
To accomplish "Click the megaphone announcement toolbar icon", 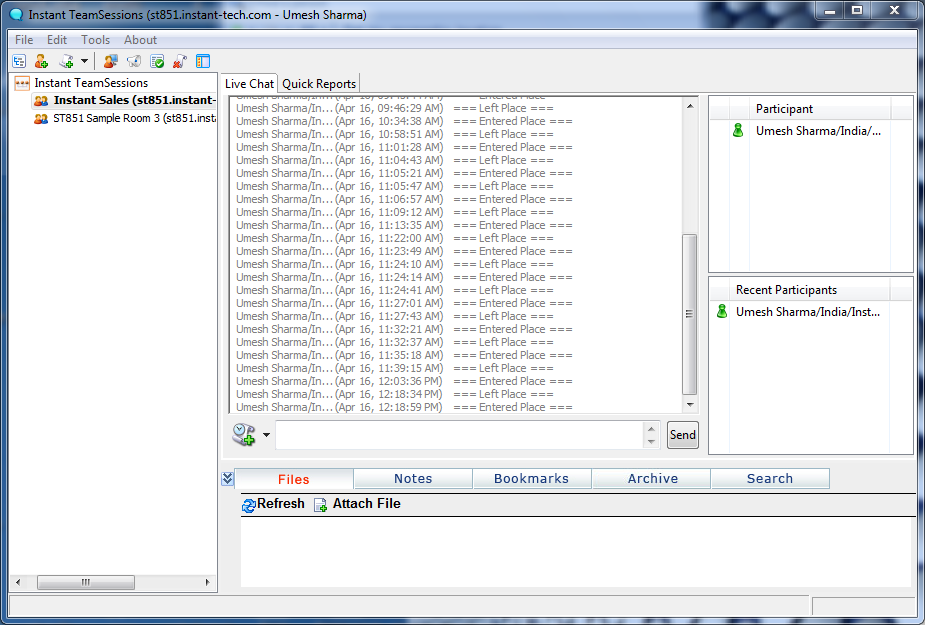I will coord(134,61).
